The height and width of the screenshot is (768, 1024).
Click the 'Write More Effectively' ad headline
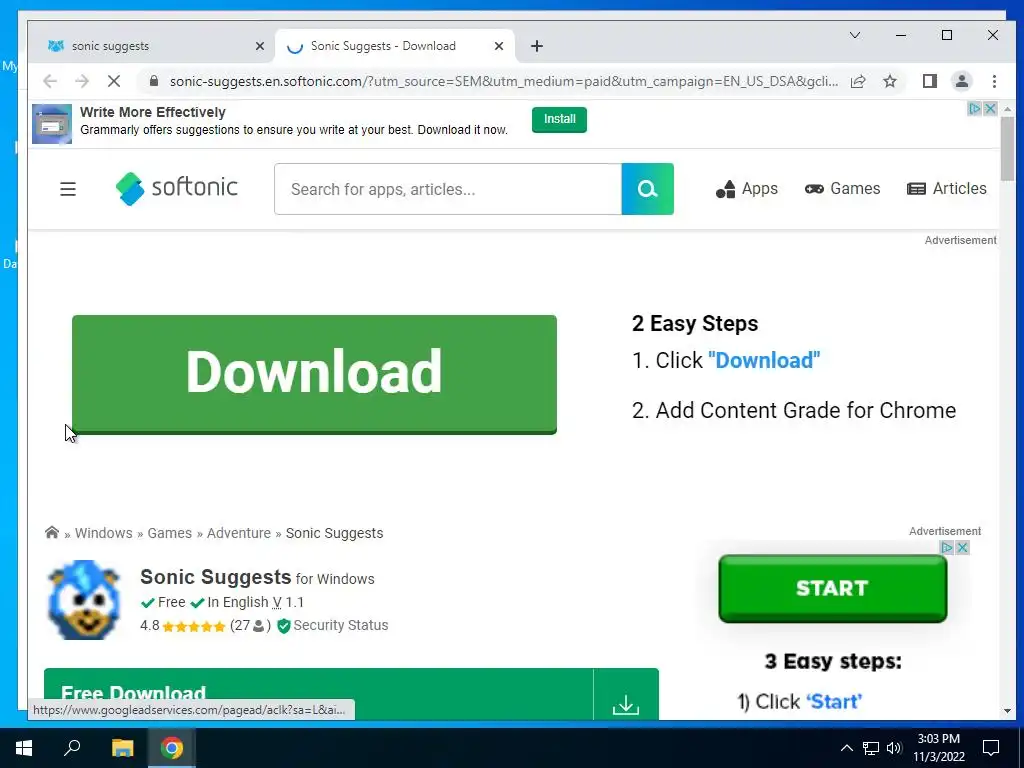(153, 112)
